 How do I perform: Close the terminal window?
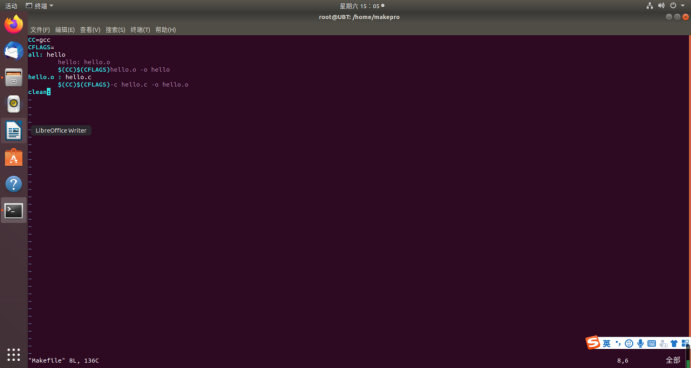685,17
